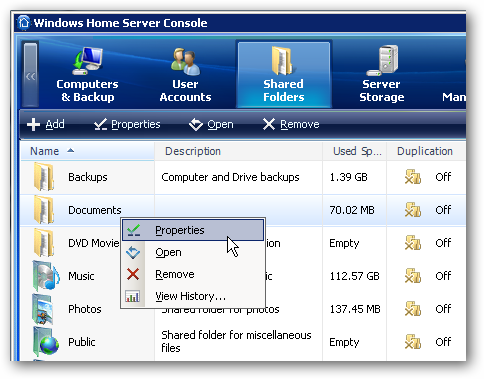Click the 112.57 GB used space value

coord(355,276)
